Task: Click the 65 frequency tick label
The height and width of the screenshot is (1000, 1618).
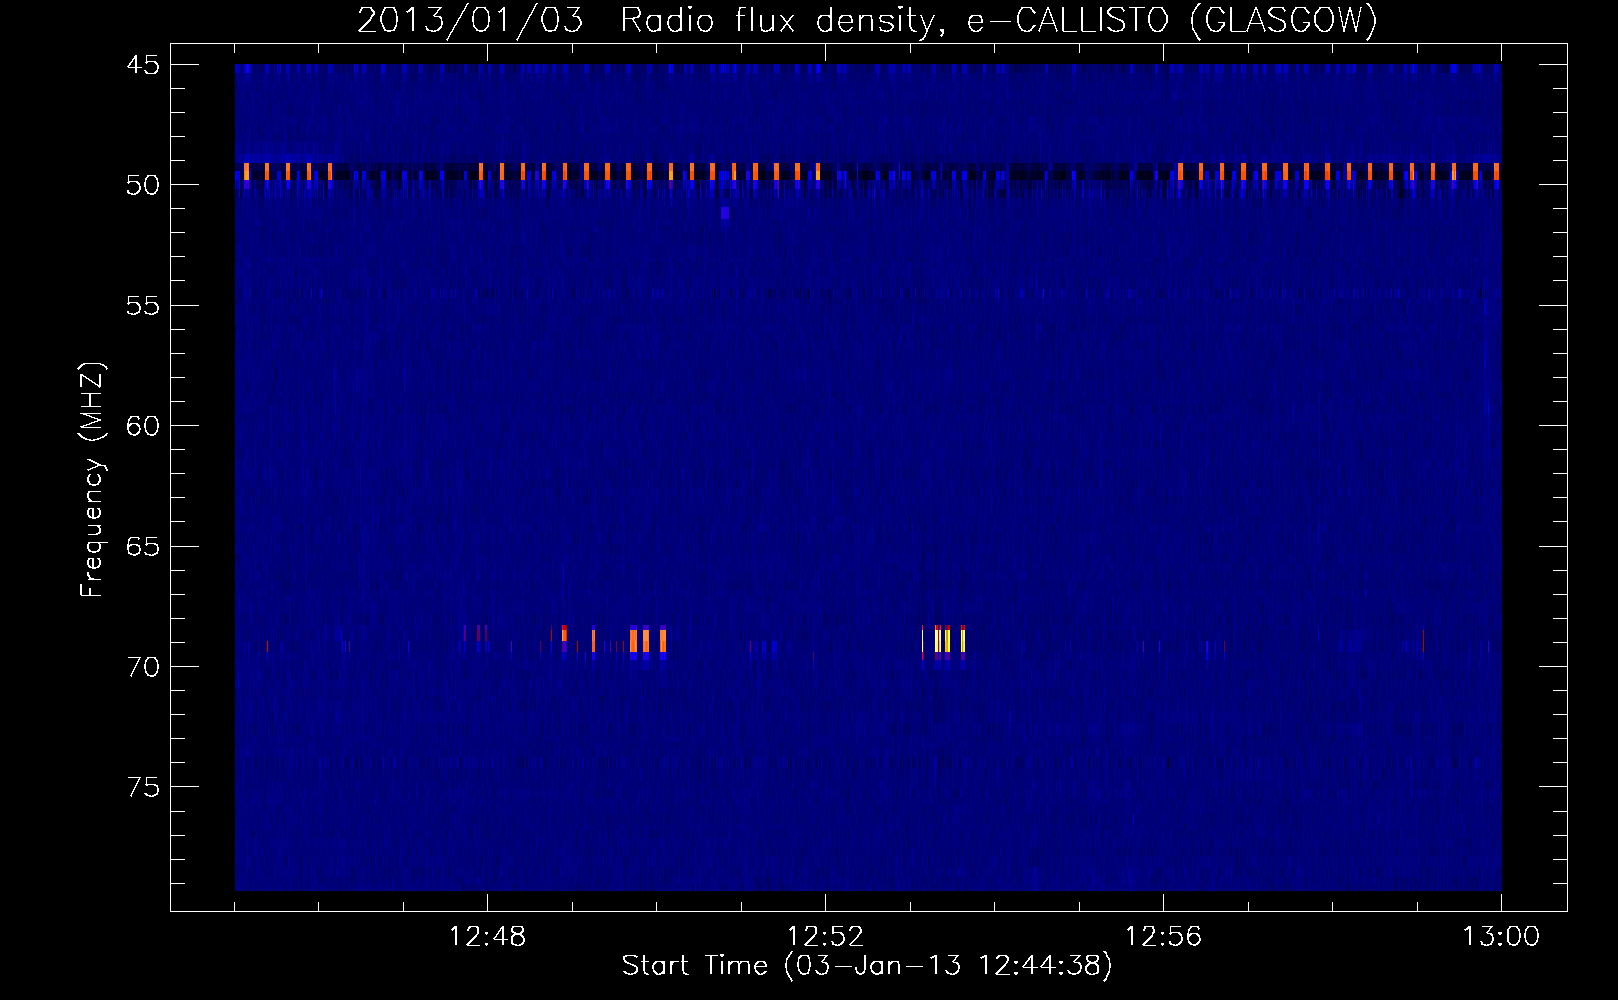Action: [143, 547]
